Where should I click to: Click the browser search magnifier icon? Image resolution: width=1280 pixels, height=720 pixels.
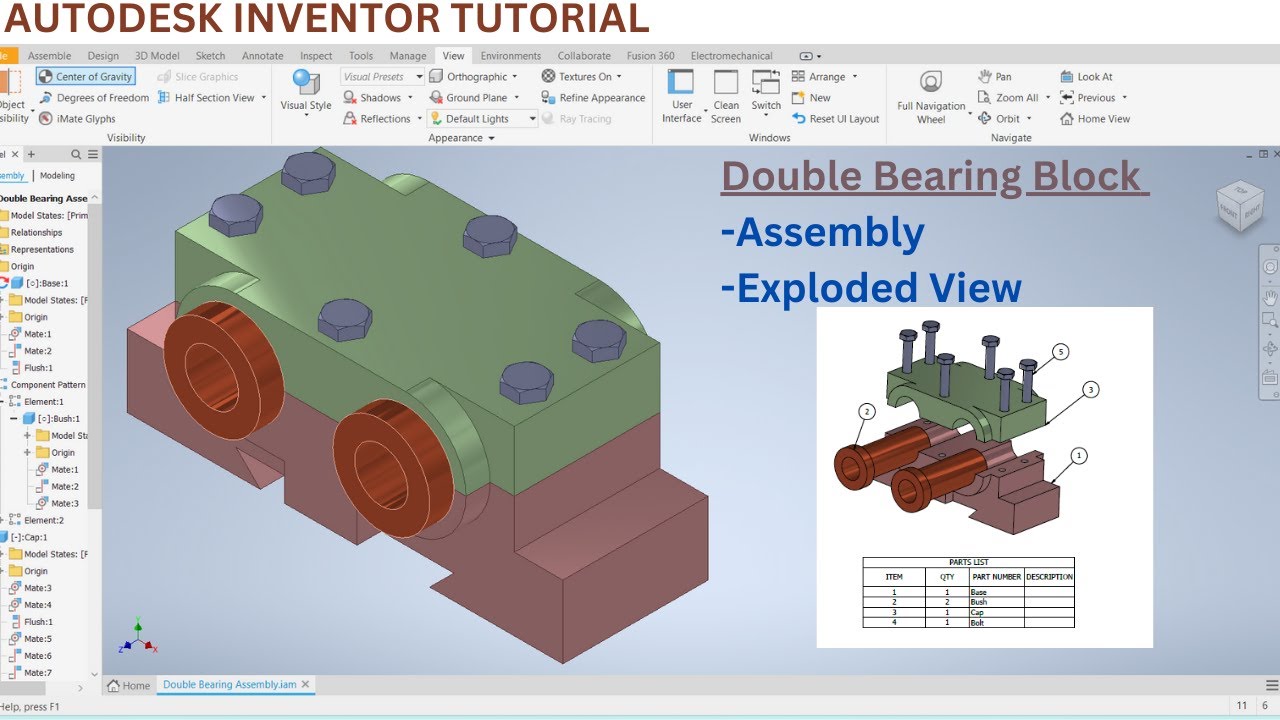[x=77, y=154]
